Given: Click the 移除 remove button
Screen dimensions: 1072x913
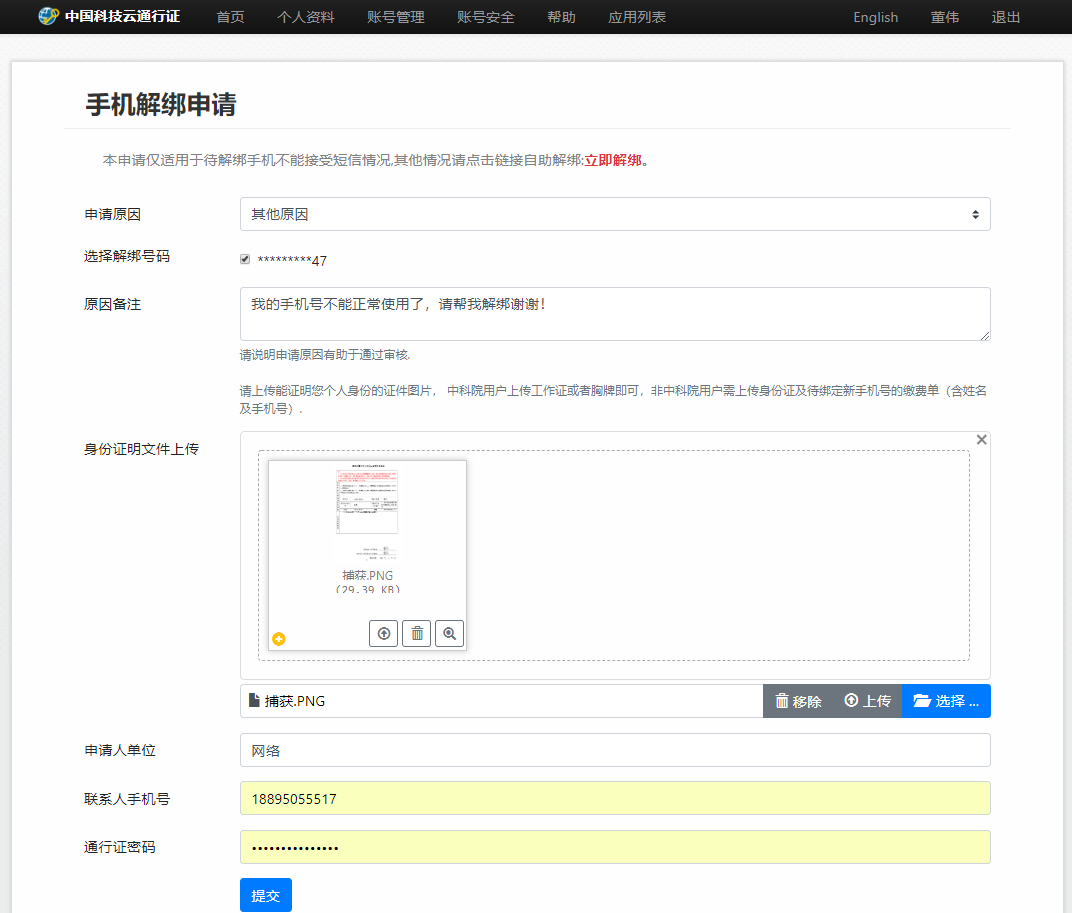Looking at the screenshot, I should (798, 701).
